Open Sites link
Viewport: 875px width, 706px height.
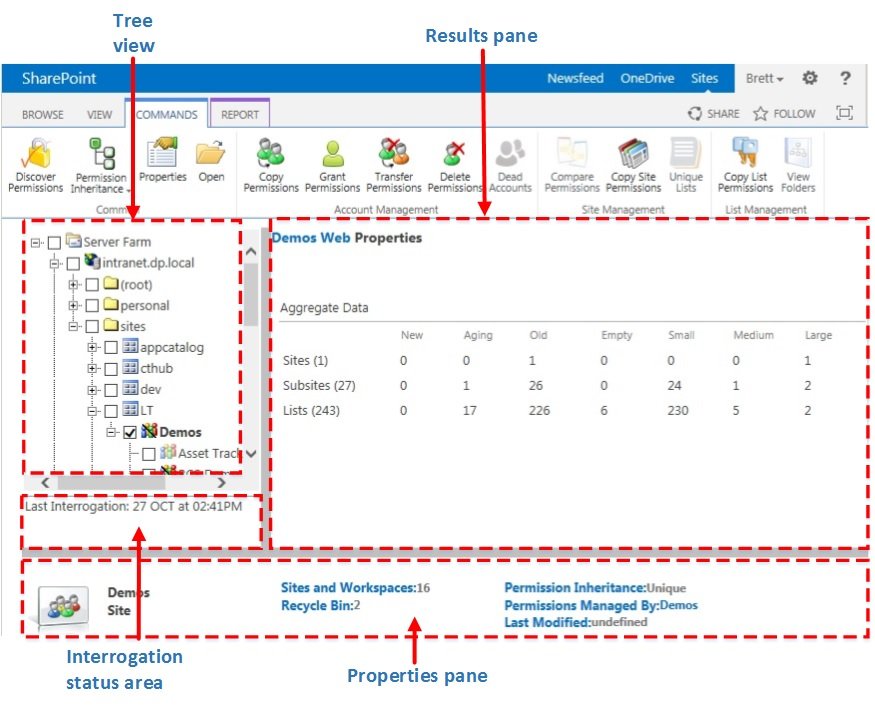[x=704, y=78]
